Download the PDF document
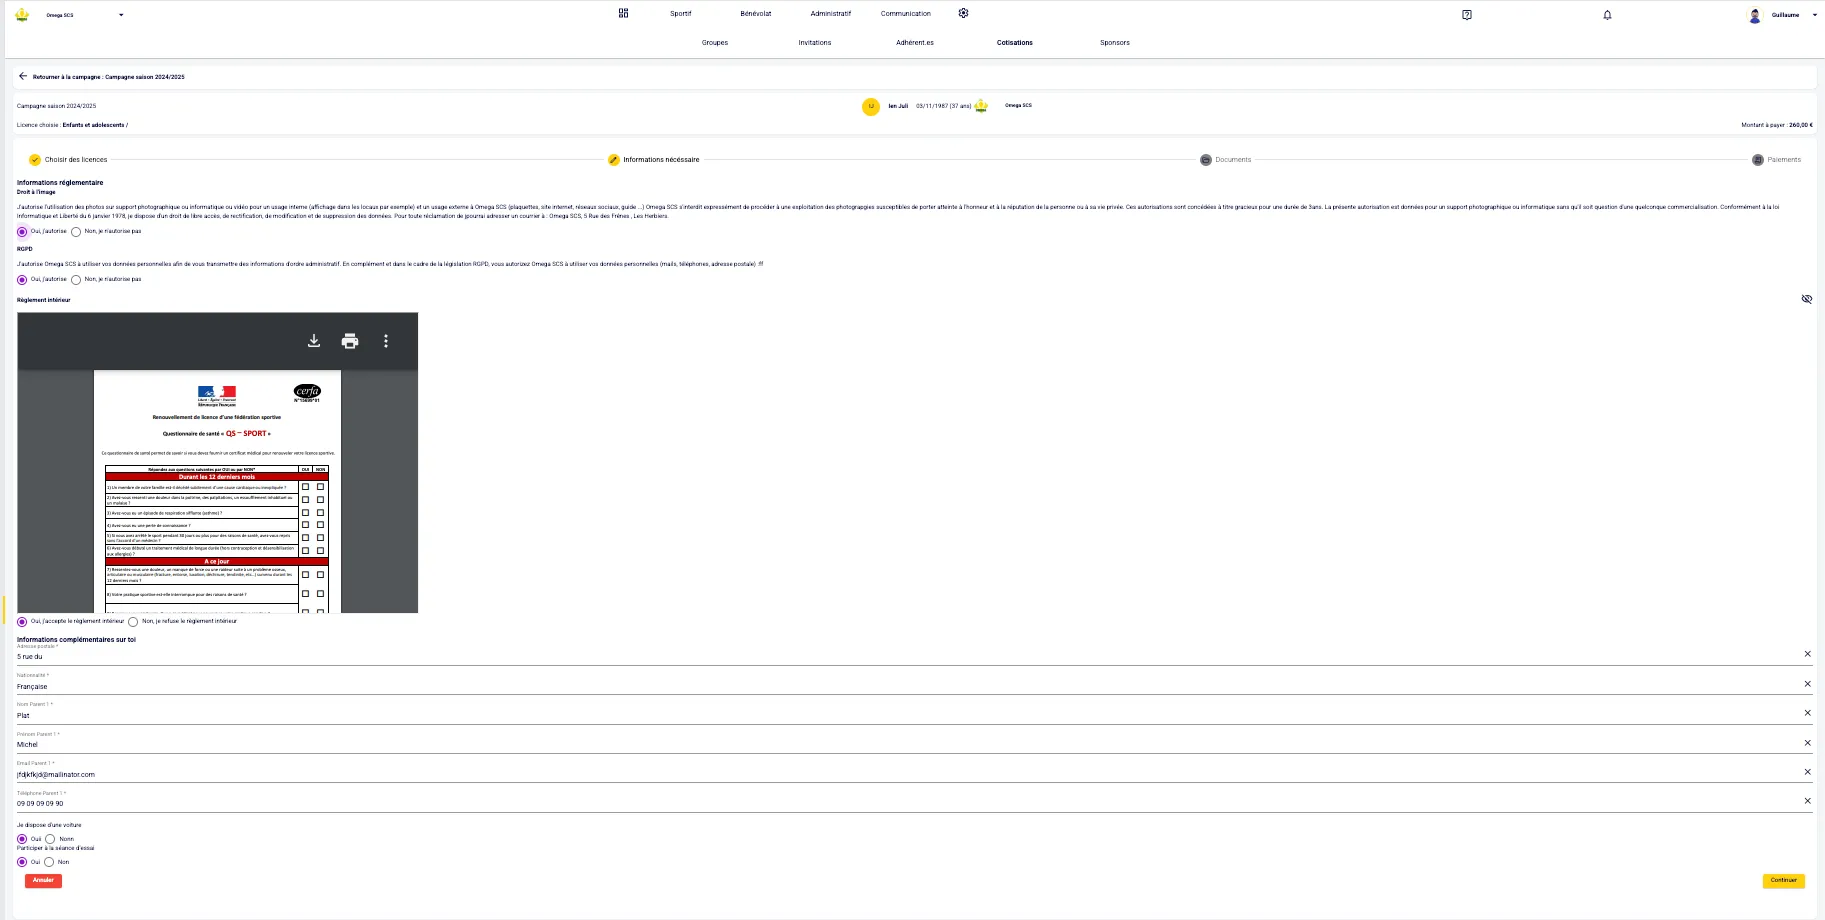This screenshot has height=920, width=1825. [x=314, y=341]
